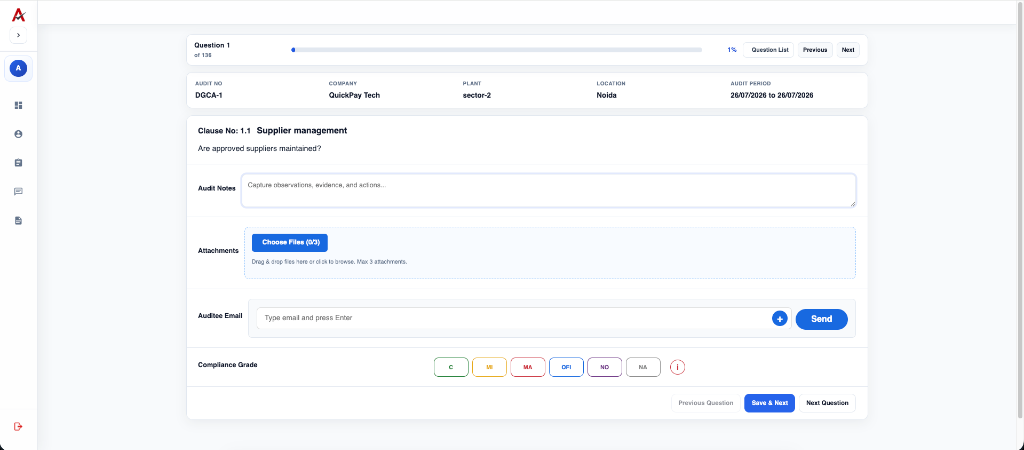1024x450 pixels.
Task: Click the plus icon to add auditee email
Action: (x=780, y=319)
